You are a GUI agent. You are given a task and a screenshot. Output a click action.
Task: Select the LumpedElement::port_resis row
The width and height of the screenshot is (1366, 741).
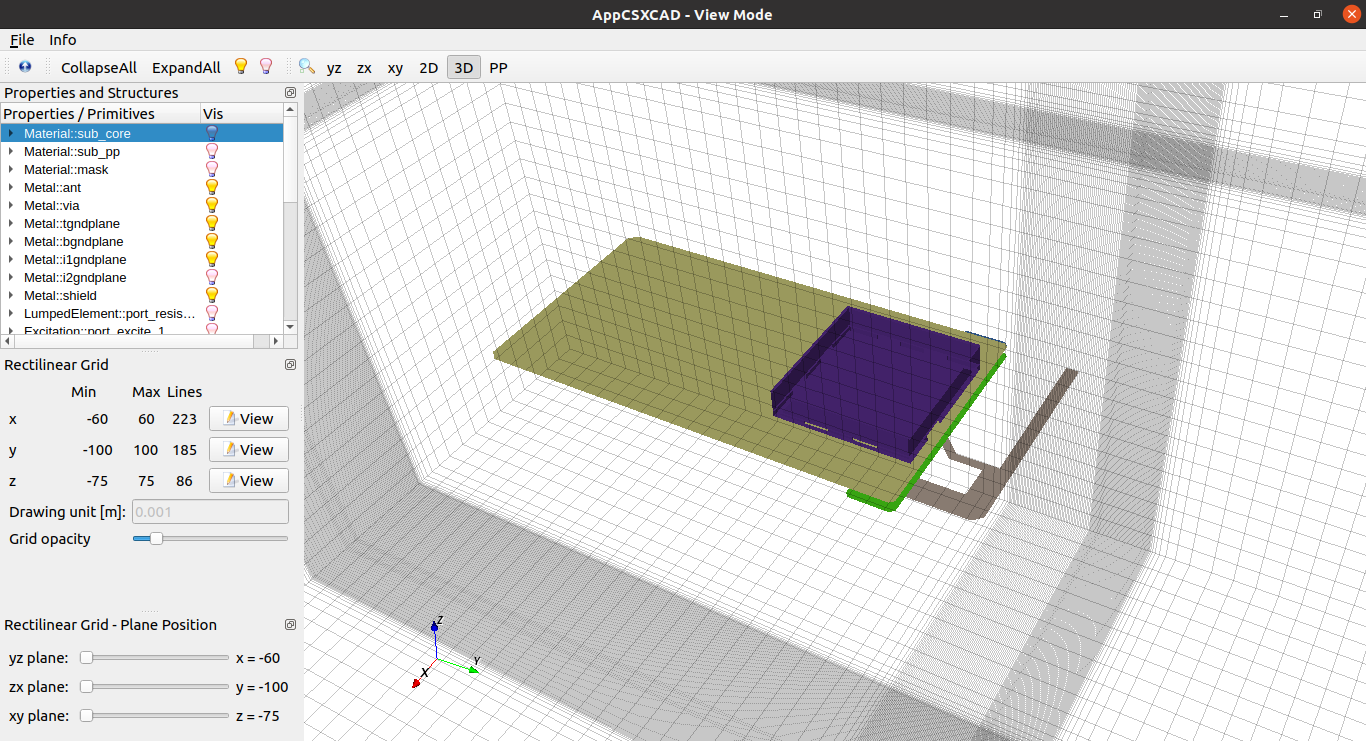(x=142, y=313)
